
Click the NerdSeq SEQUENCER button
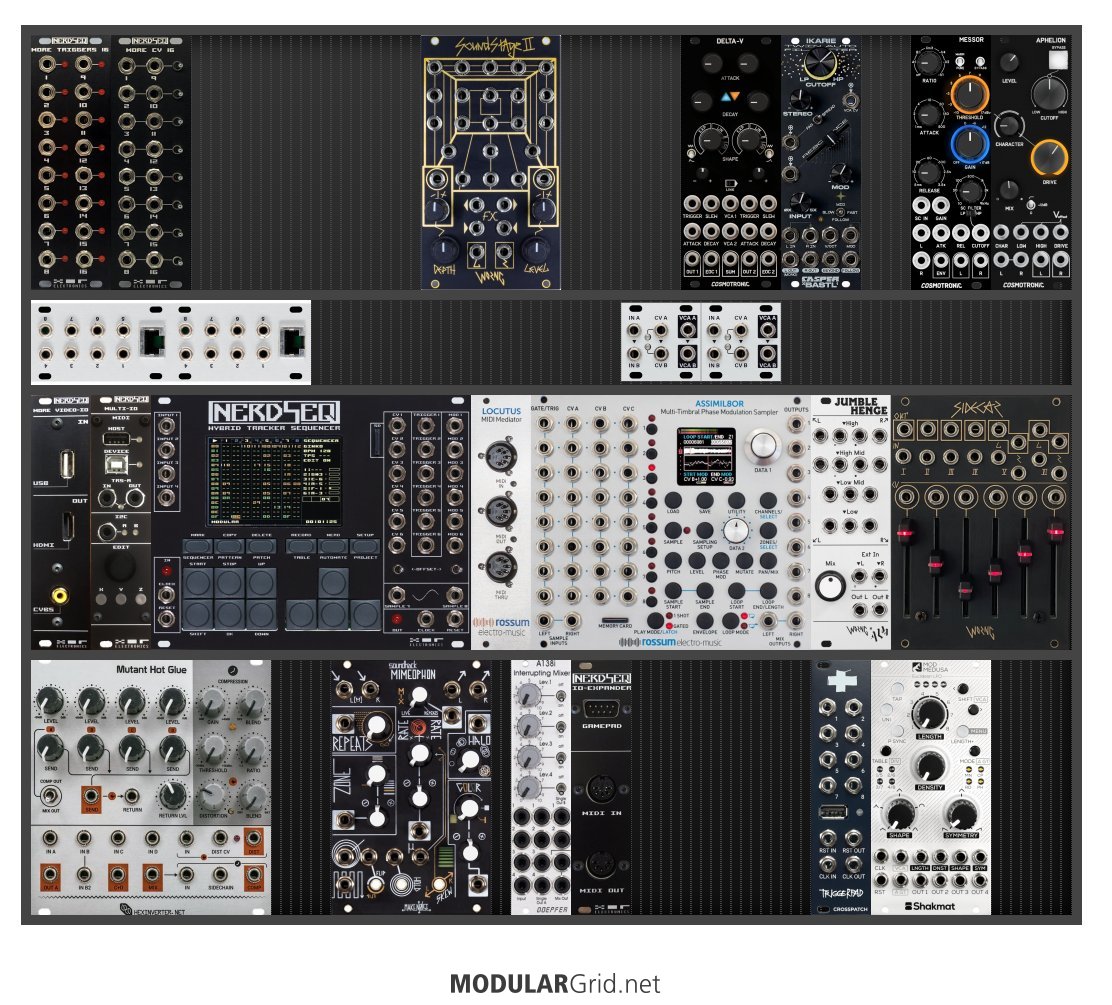pos(198,546)
